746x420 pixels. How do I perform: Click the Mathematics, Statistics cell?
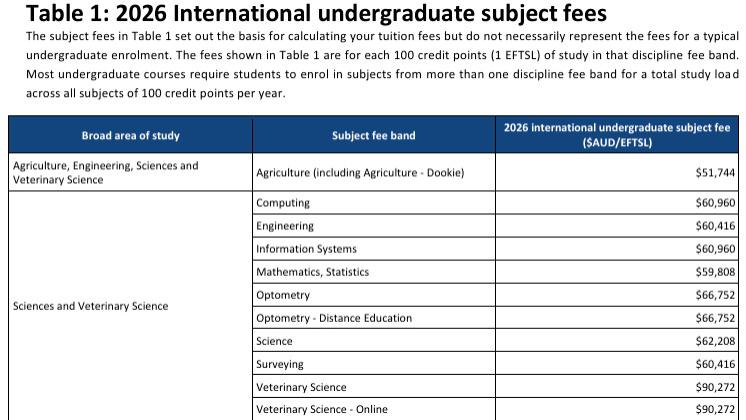312,272
